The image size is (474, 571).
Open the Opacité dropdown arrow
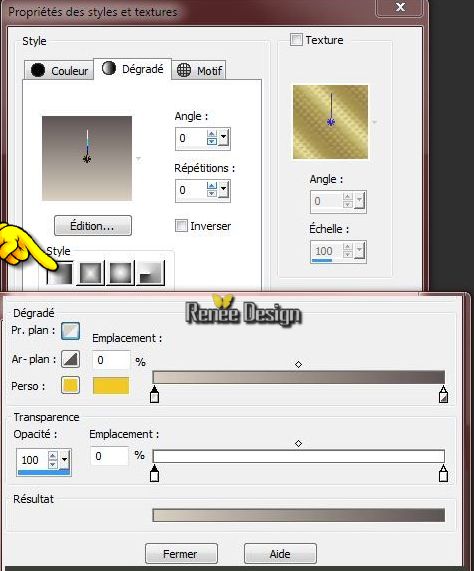(64, 460)
